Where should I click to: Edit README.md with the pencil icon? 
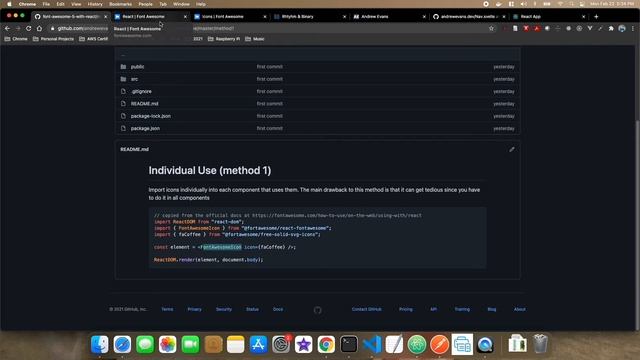pyautogui.click(x=511, y=149)
